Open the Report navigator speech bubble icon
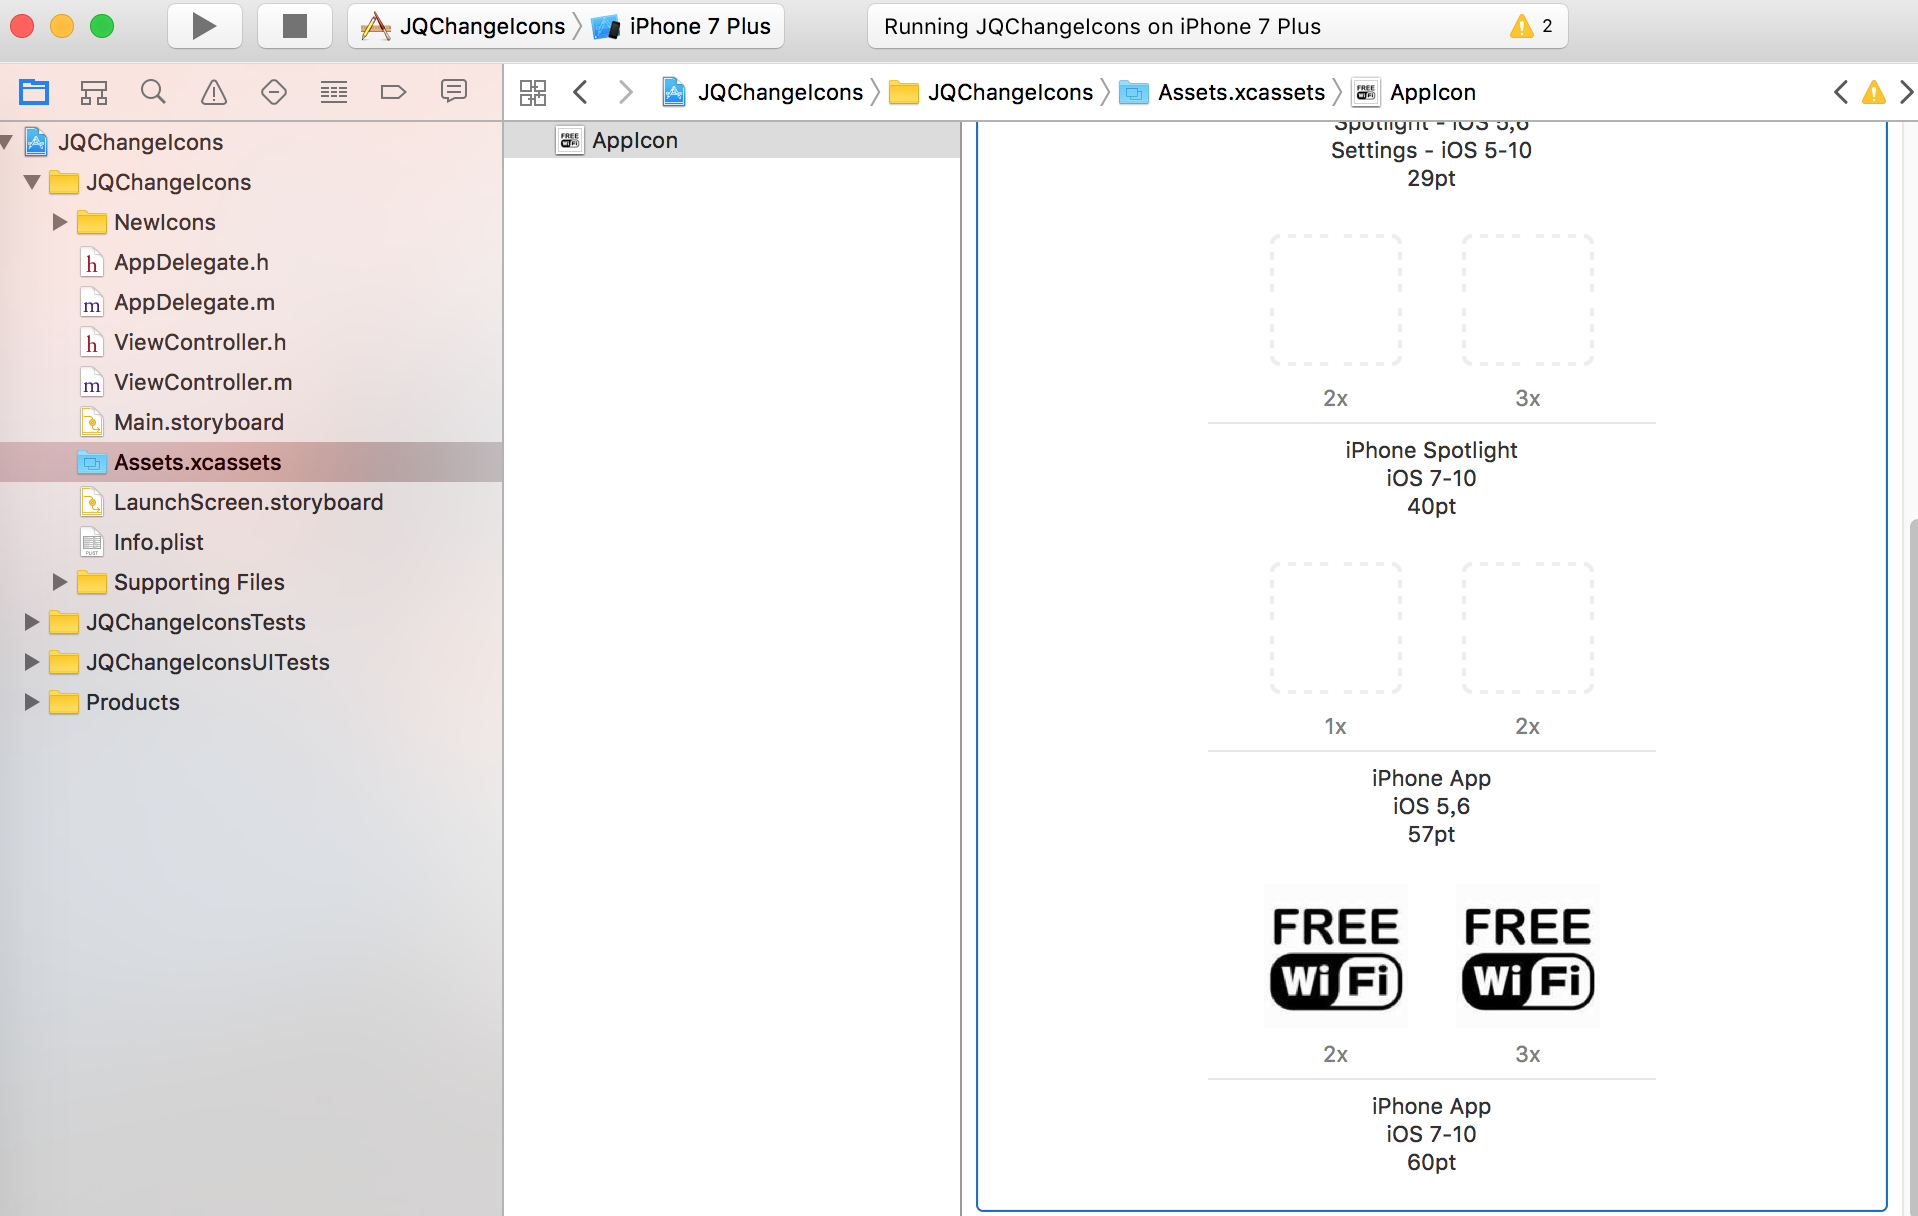Screen dimensions: 1918x1216 [x=454, y=92]
